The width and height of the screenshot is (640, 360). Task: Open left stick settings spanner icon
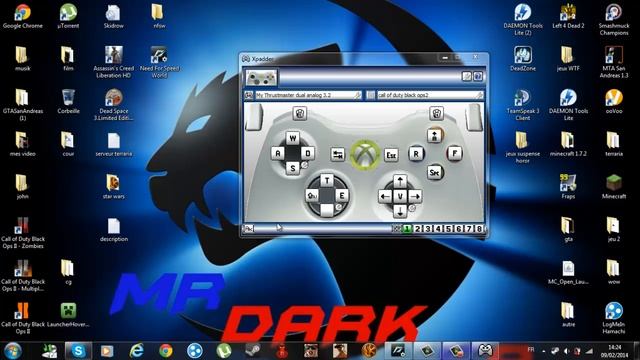[304, 165]
